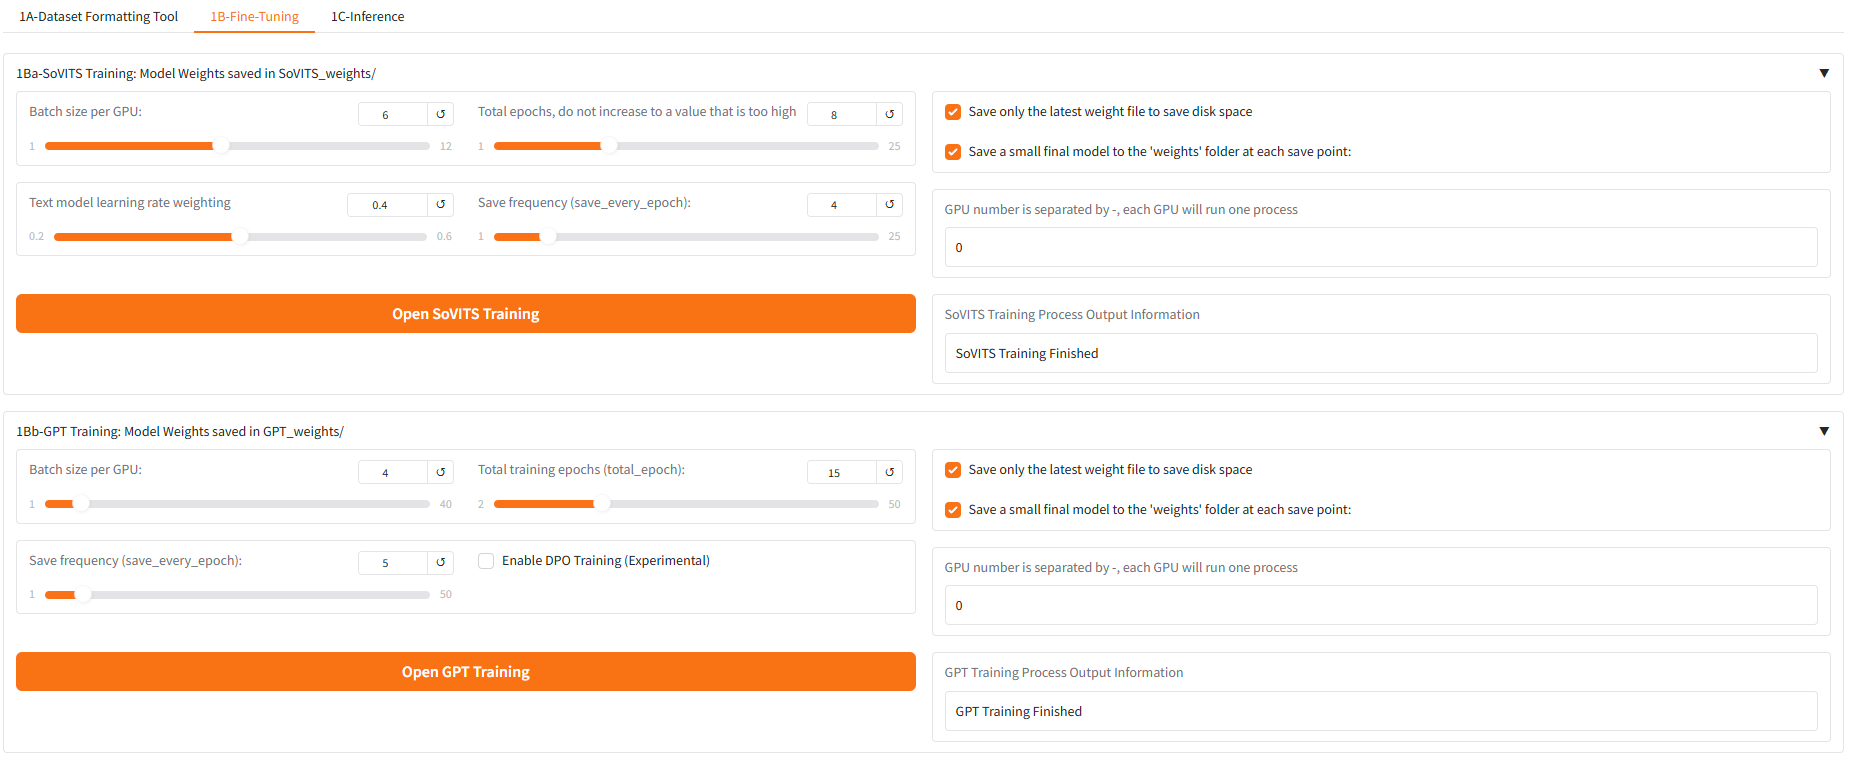
Task: Click Open GPT Training button
Action: pyautogui.click(x=466, y=672)
